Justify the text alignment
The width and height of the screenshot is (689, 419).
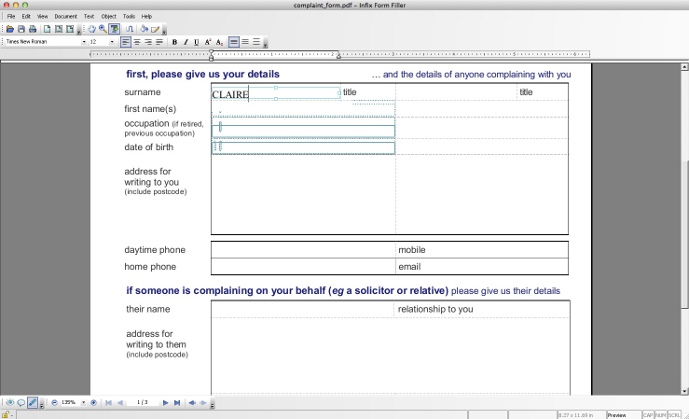(x=159, y=42)
